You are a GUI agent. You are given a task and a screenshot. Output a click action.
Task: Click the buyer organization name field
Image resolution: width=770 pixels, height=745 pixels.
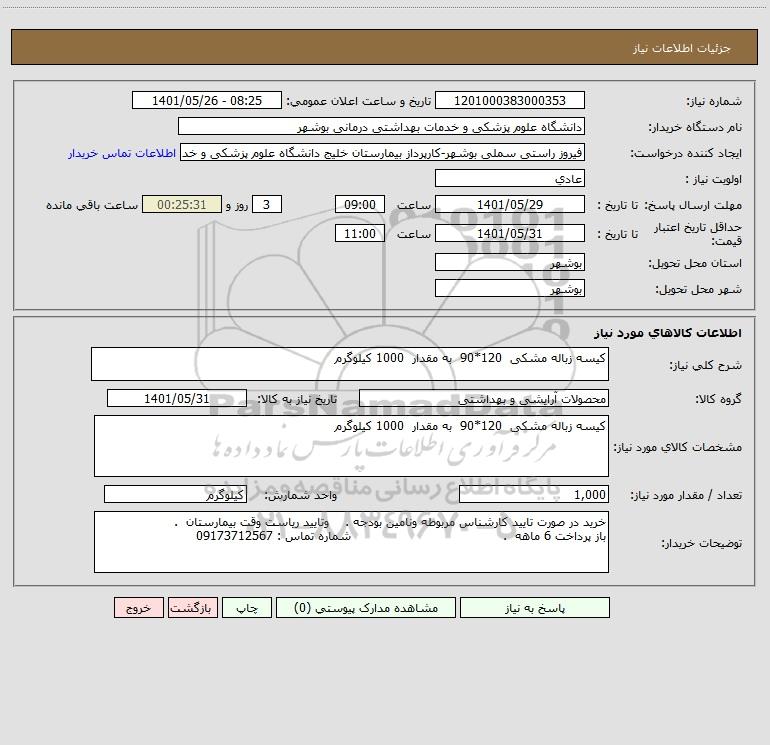point(381,126)
